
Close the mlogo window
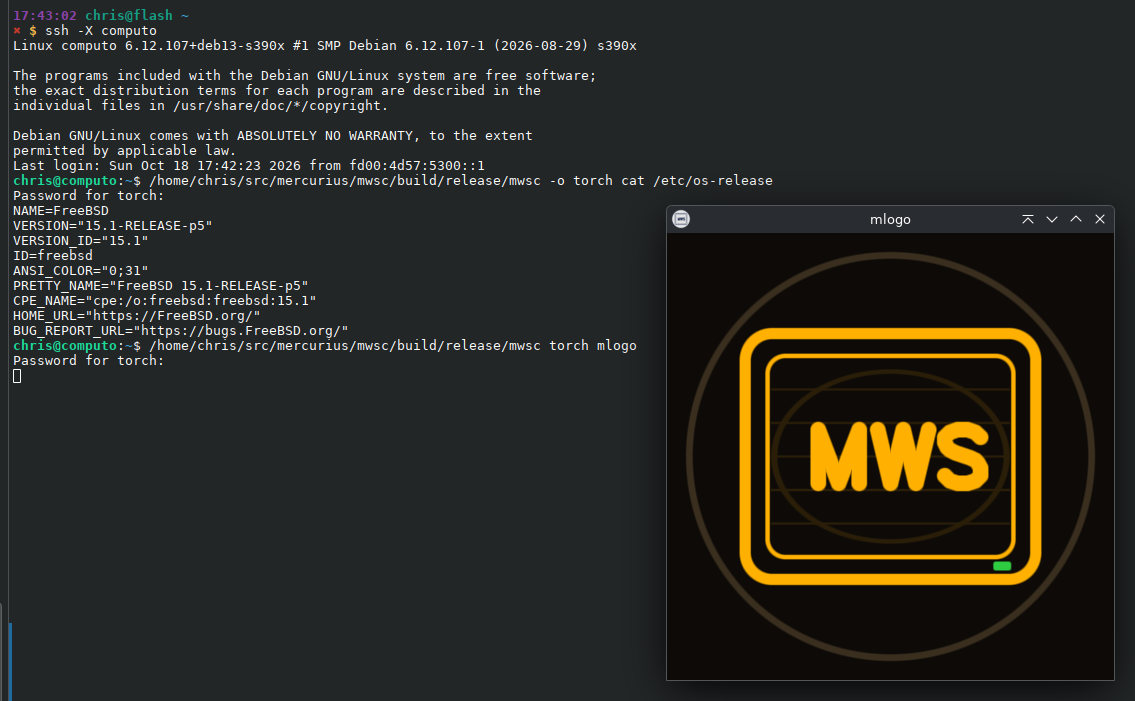click(x=1100, y=219)
